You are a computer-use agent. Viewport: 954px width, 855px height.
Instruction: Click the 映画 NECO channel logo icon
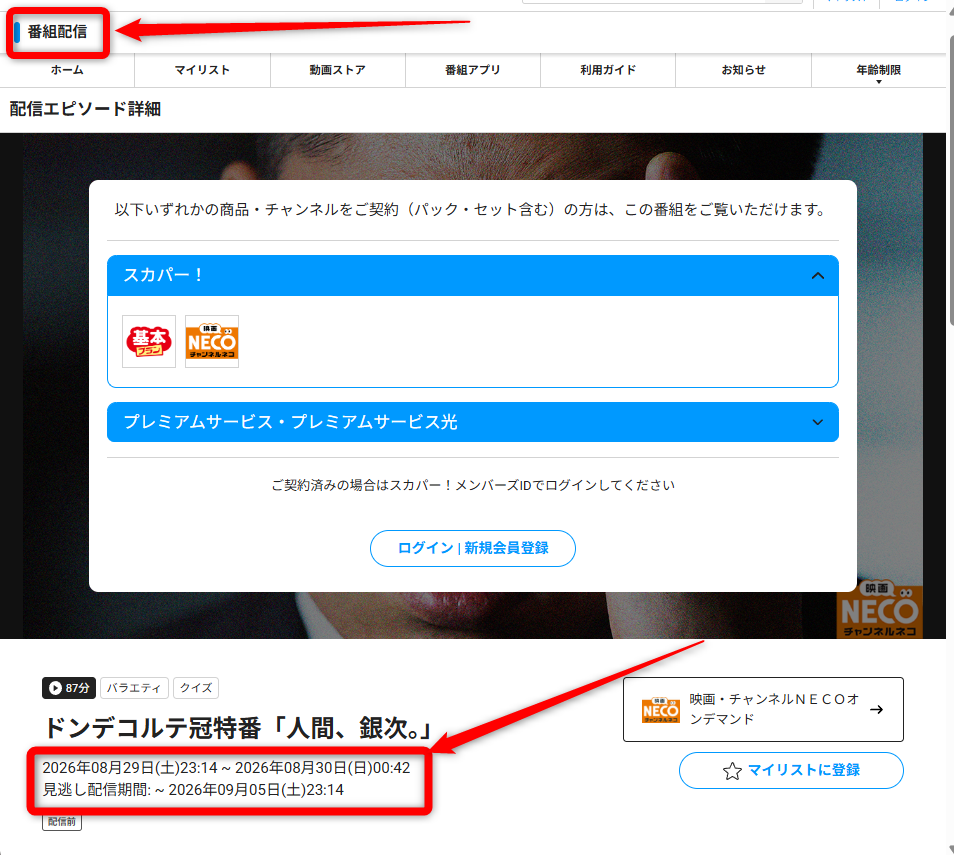[x=212, y=341]
